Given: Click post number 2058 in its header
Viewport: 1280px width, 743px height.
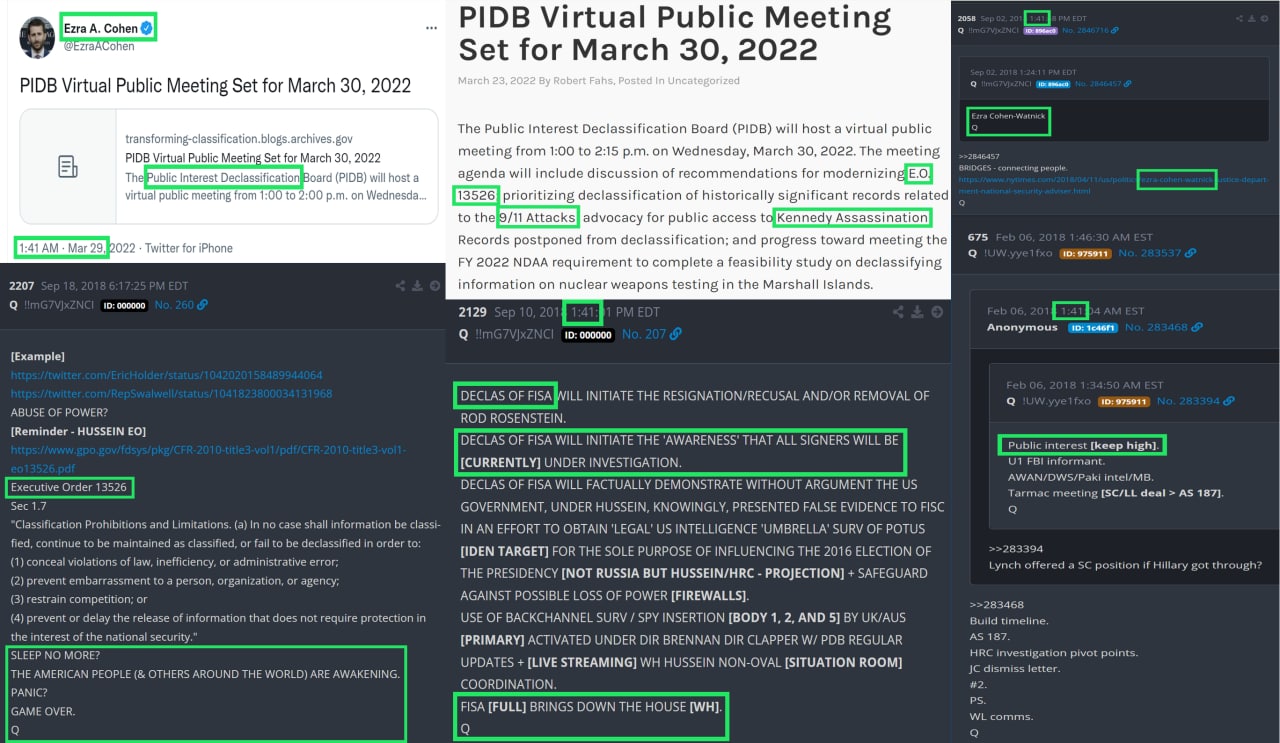Looking at the screenshot, I should (967, 18).
